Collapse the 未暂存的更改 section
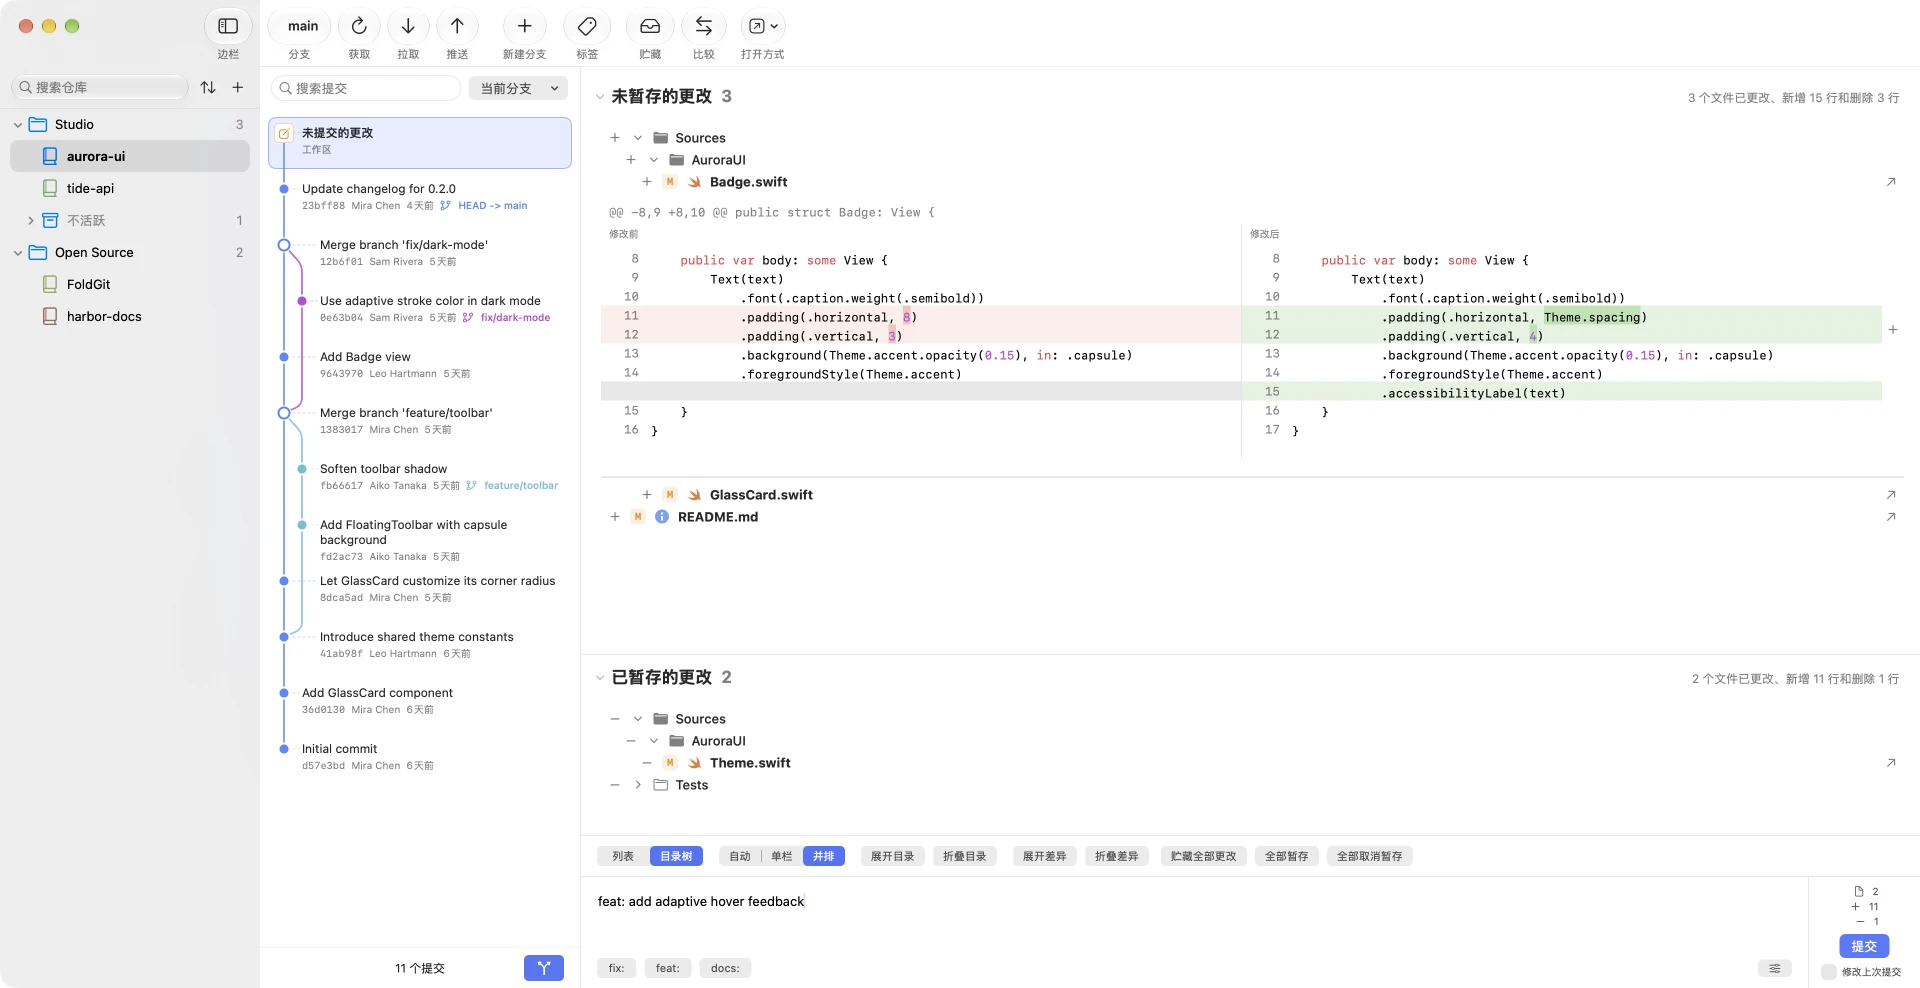 tap(600, 97)
